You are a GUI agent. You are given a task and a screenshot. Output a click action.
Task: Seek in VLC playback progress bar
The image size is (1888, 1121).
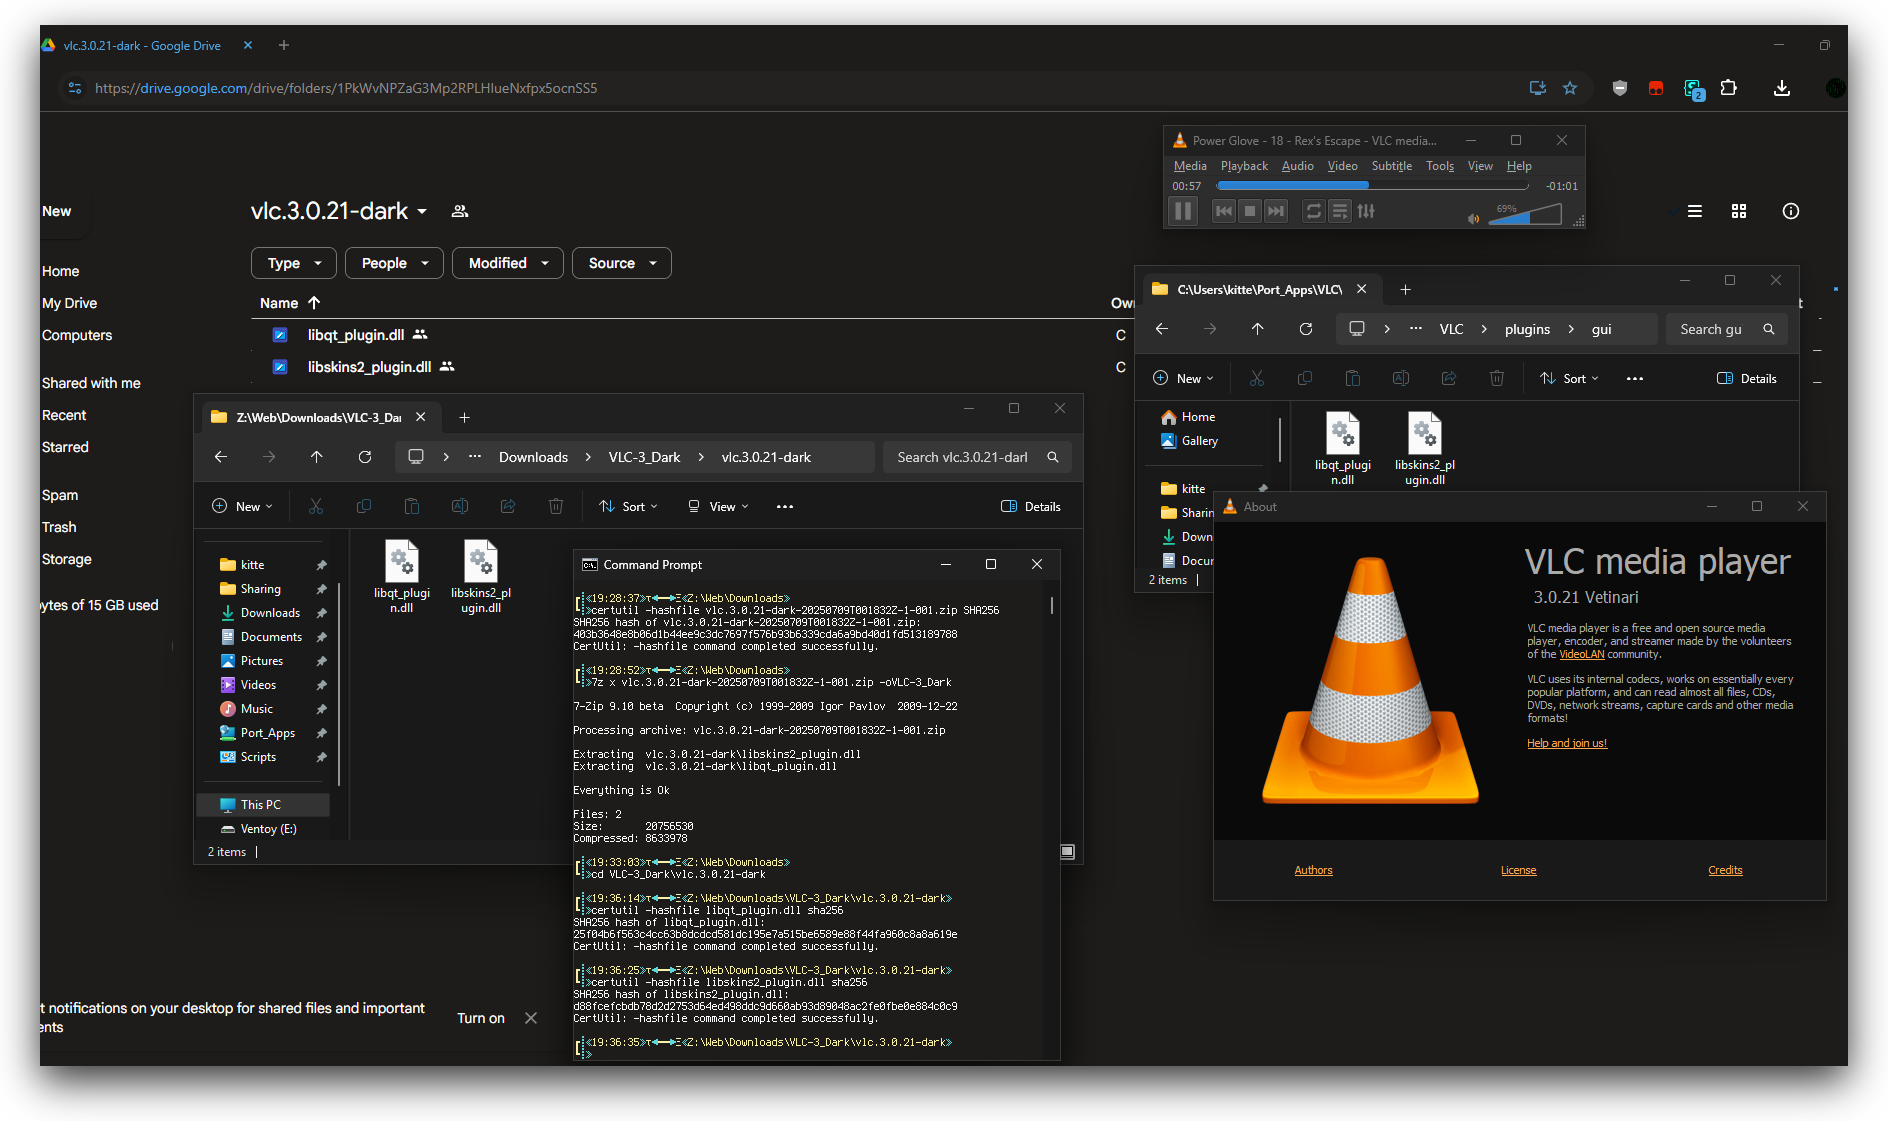click(x=1372, y=186)
